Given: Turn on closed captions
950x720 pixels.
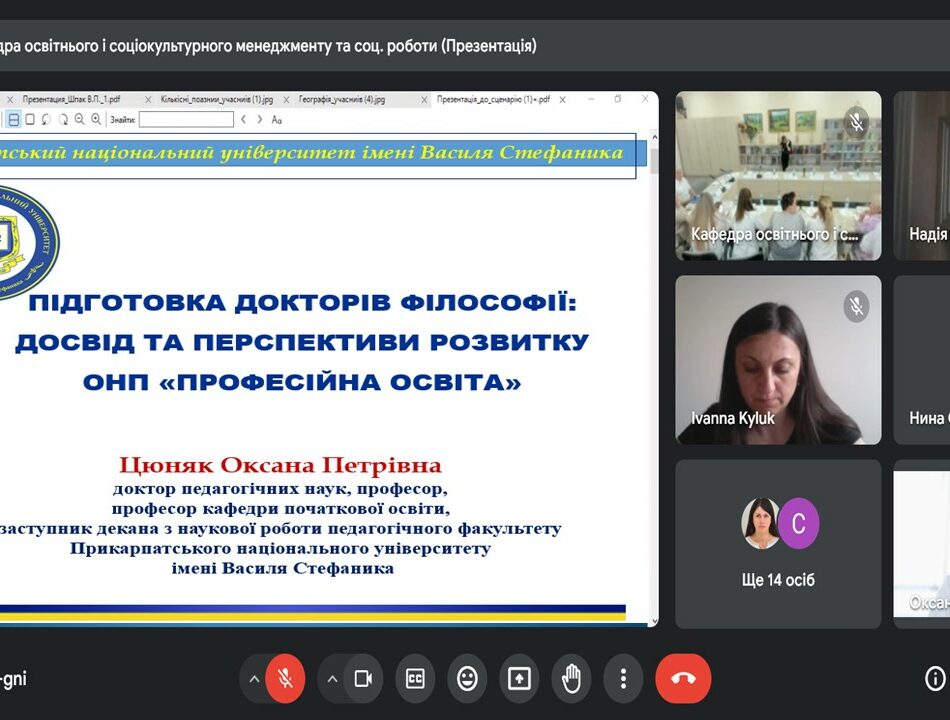Looking at the screenshot, I should pos(415,679).
